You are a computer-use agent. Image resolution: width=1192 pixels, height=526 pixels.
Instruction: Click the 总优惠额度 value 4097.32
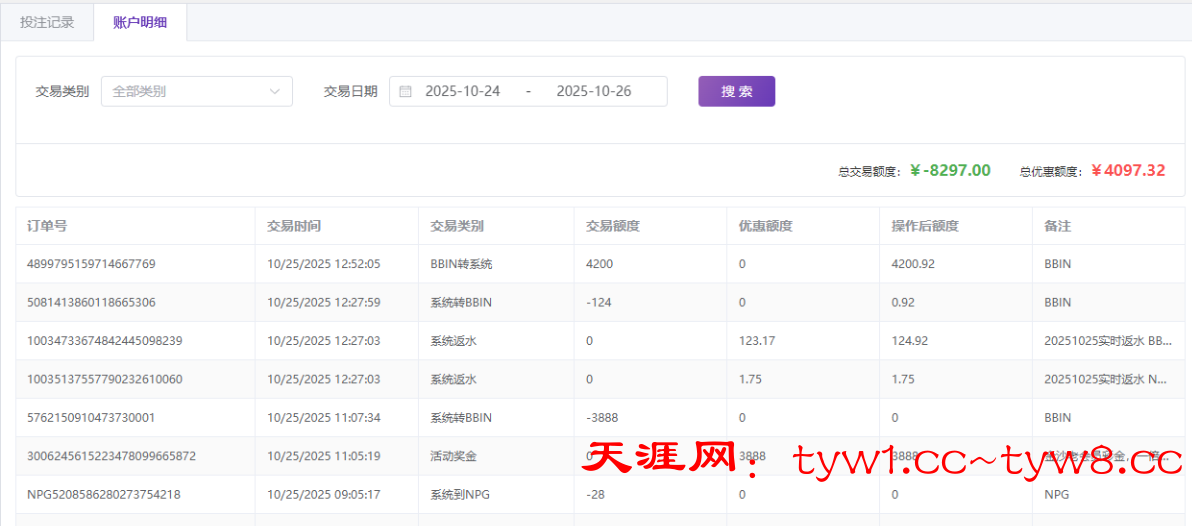click(x=1128, y=171)
